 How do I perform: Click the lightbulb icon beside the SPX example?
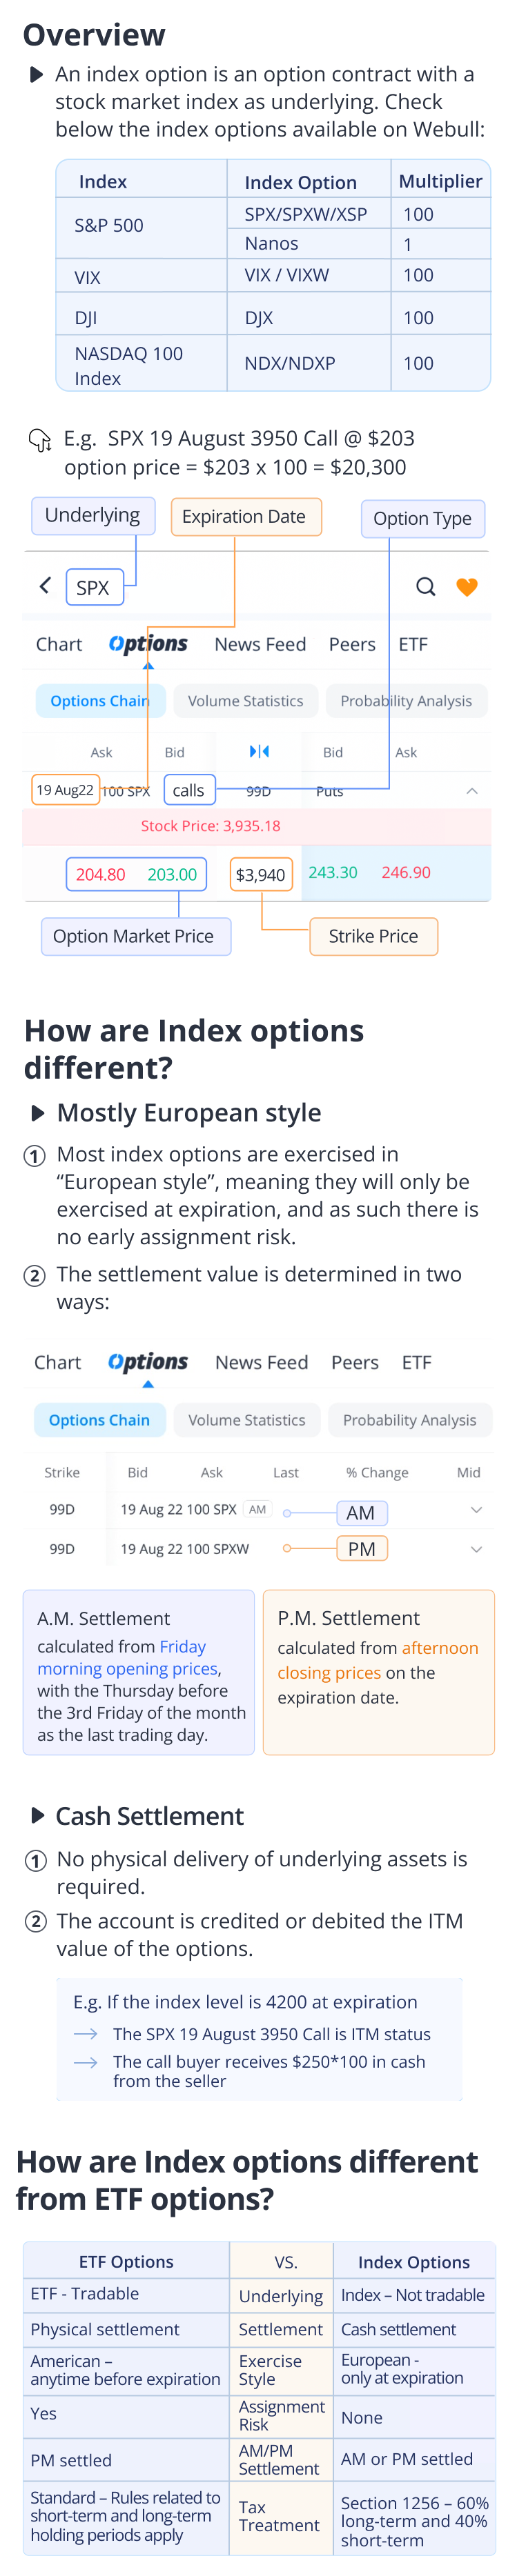tap(39, 439)
